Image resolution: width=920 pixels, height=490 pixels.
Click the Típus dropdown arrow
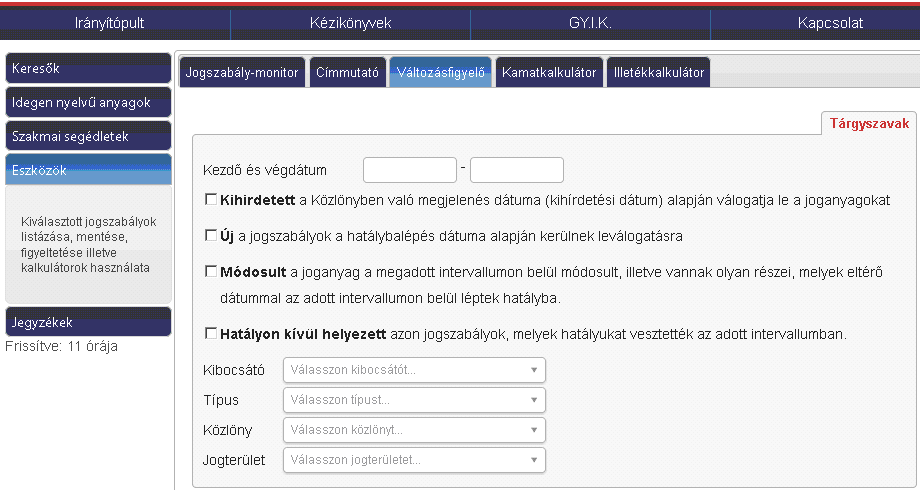[534, 400]
